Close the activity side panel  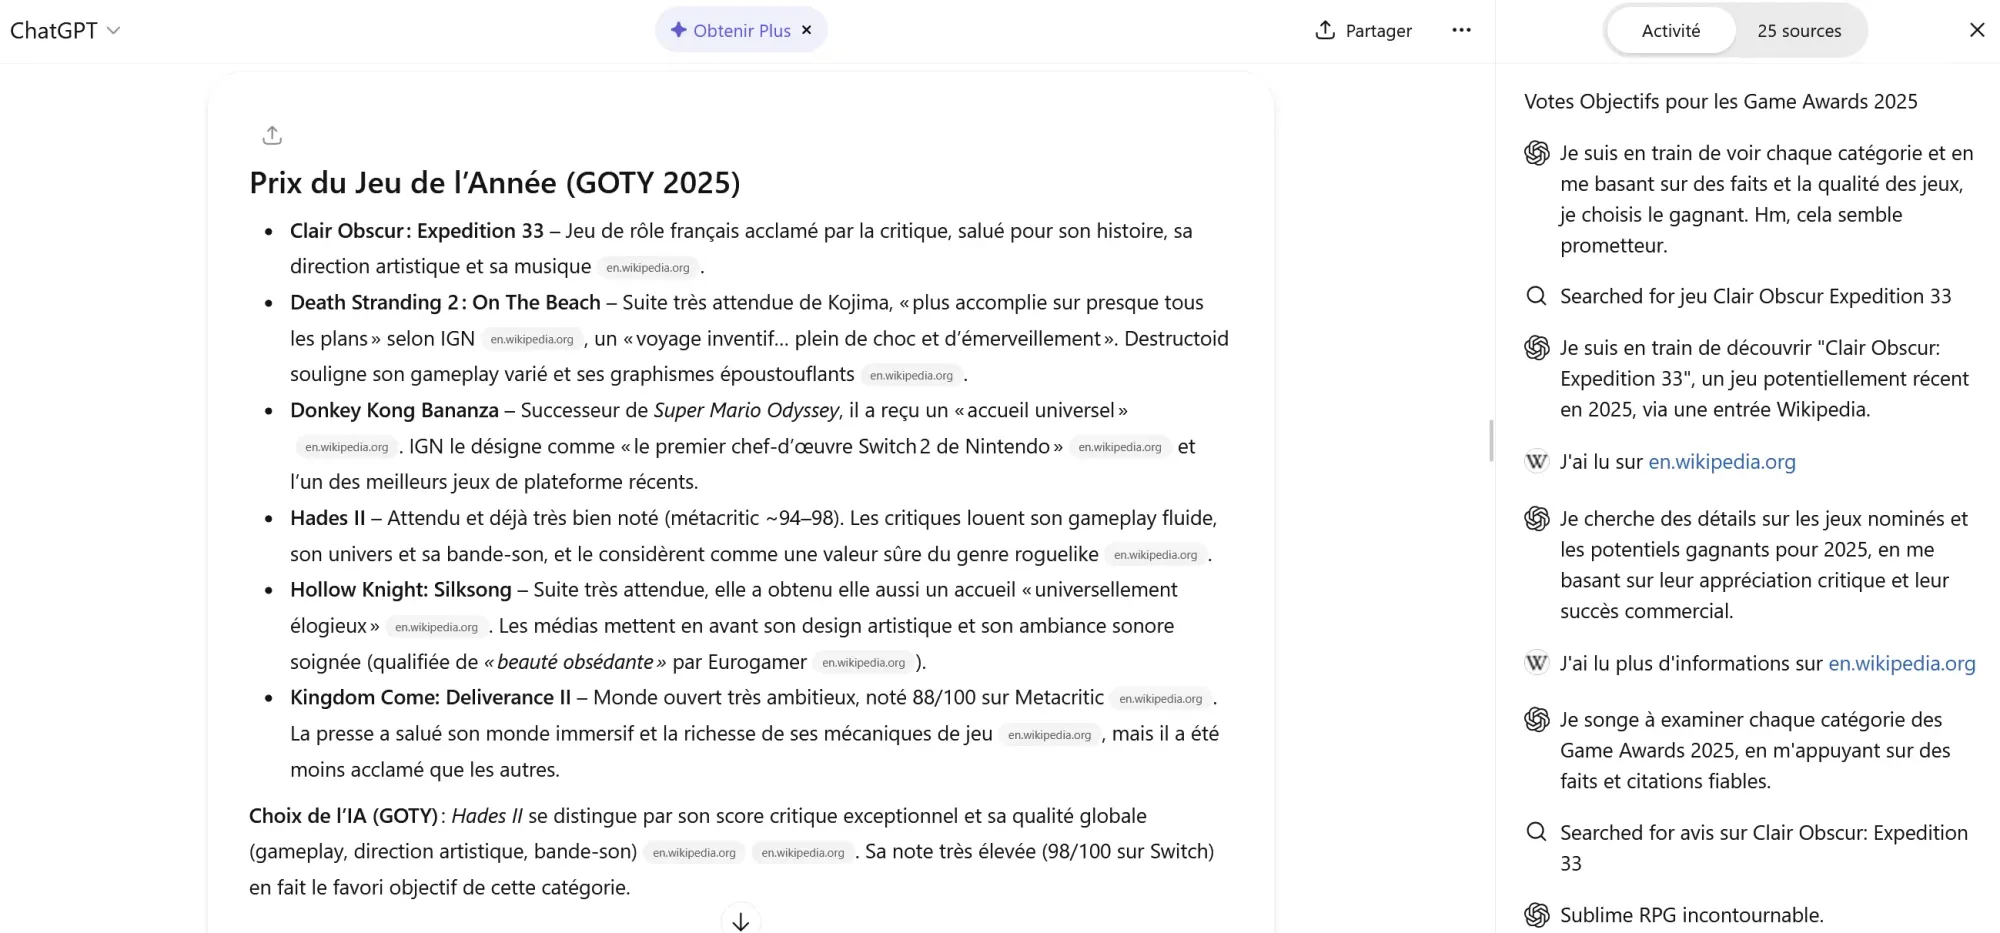coord(1976,30)
